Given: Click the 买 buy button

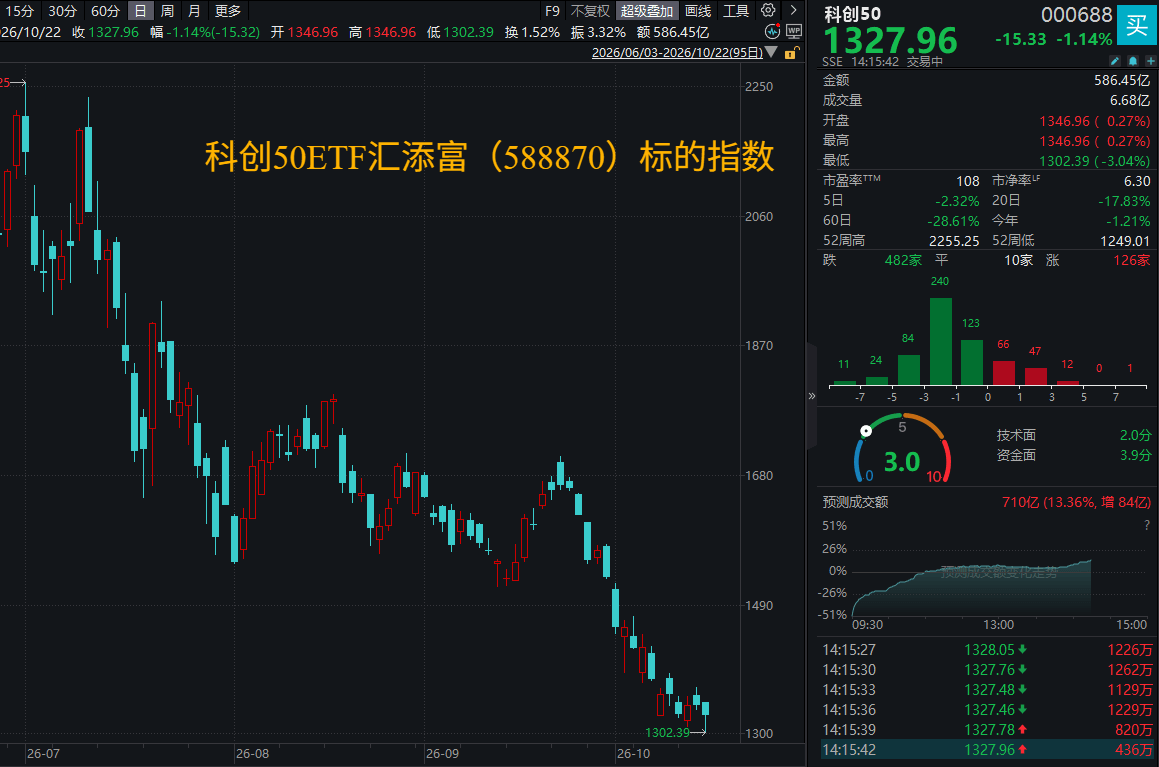Looking at the screenshot, I should pyautogui.click(x=1137, y=25).
